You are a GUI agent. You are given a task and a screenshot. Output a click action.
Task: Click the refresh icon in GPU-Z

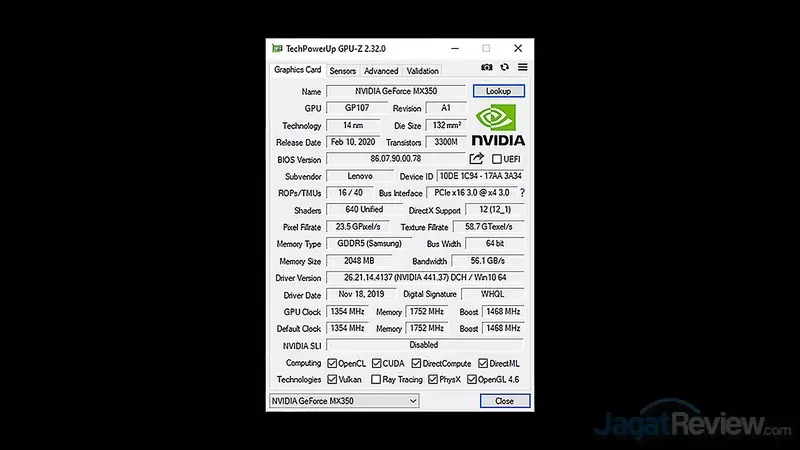[505, 67]
